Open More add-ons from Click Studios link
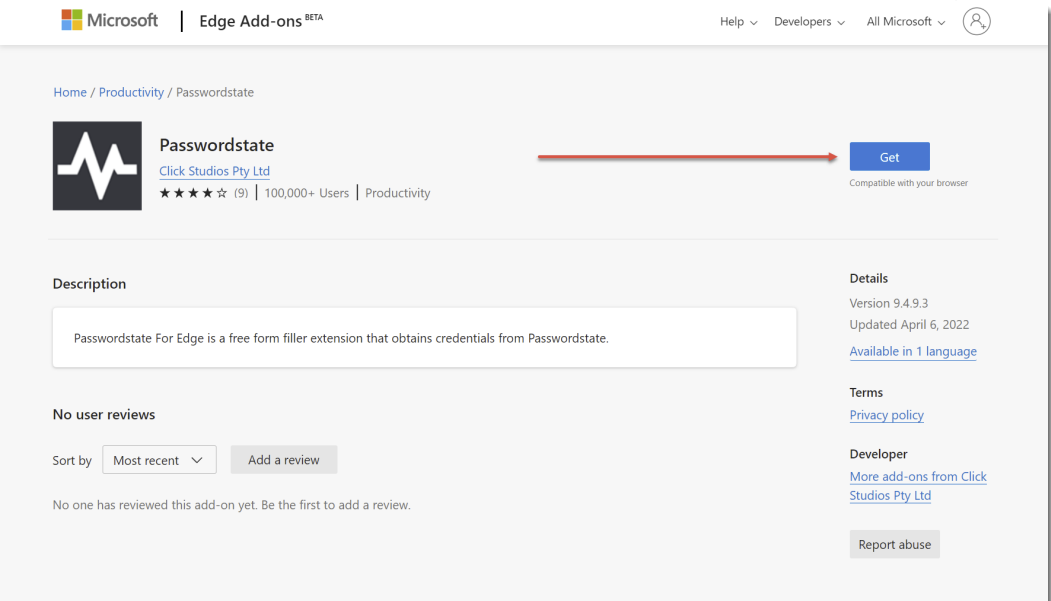Image resolution: width=1051 pixels, height=601 pixels. point(918,486)
